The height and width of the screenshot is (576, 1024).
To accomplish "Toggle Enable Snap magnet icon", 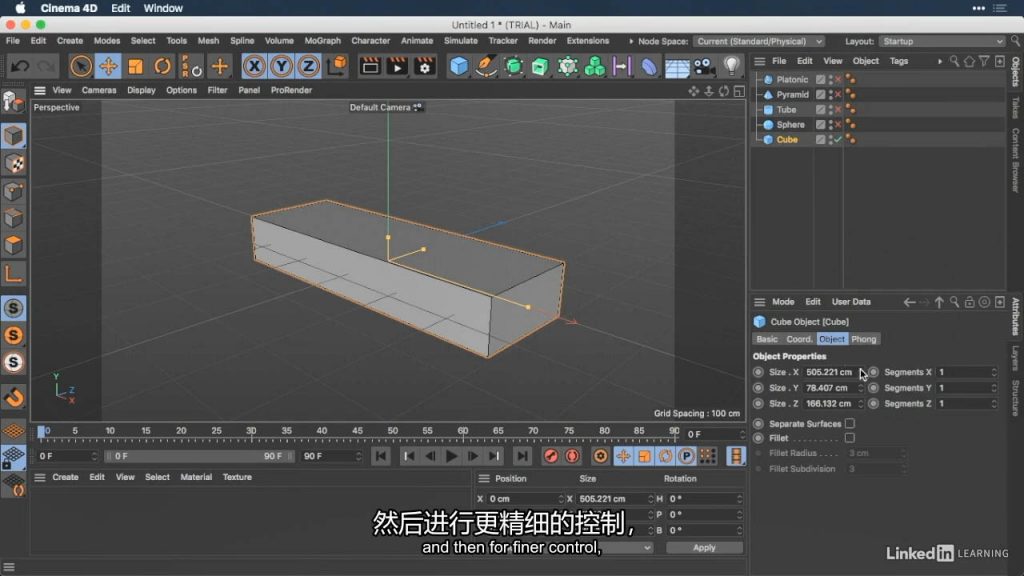I will [13, 396].
